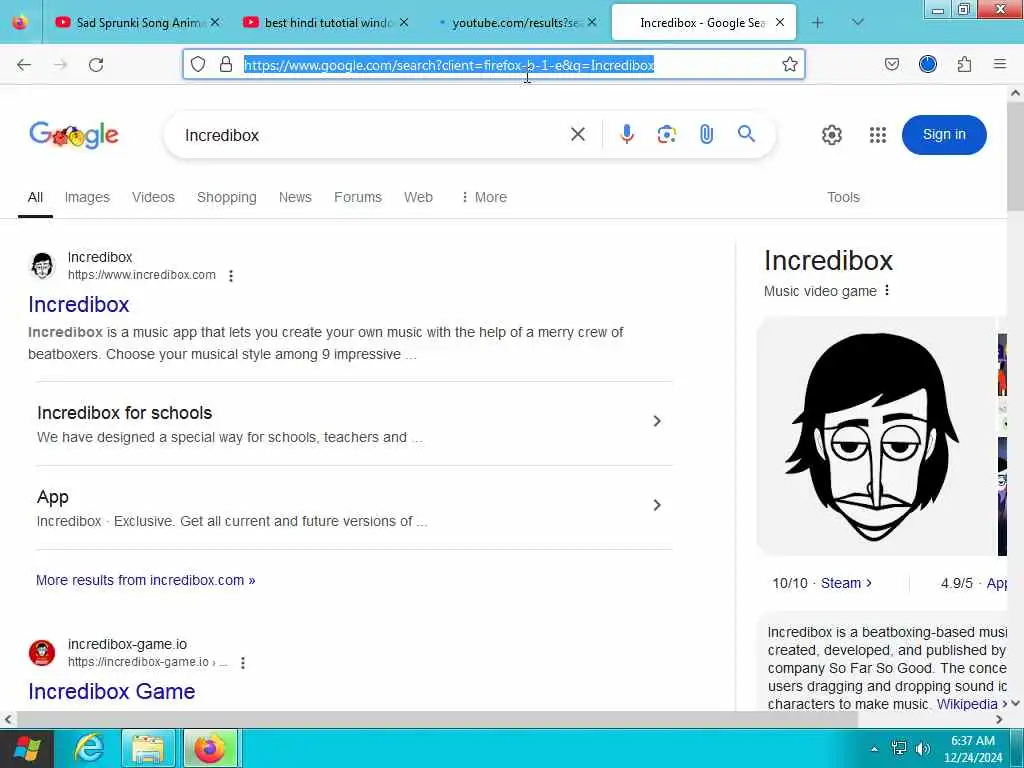Open More results from incredibox.com
The image size is (1024, 768).
pyautogui.click(x=146, y=580)
